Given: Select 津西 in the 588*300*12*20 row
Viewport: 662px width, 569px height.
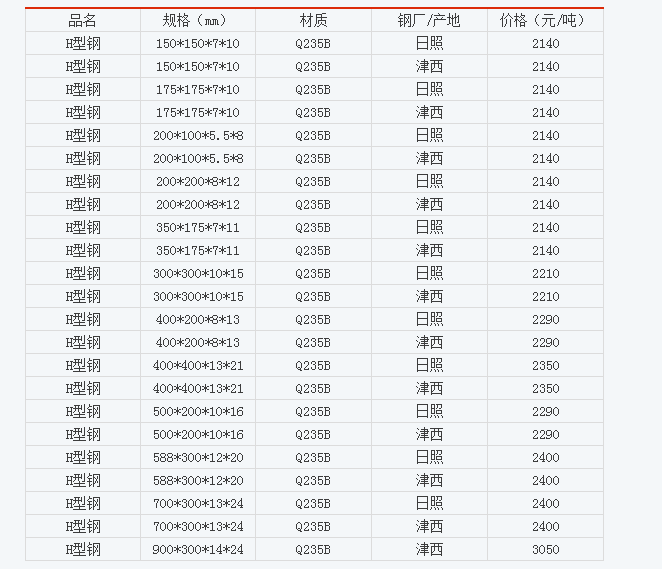Looking at the screenshot, I should pyautogui.click(x=429, y=480).
